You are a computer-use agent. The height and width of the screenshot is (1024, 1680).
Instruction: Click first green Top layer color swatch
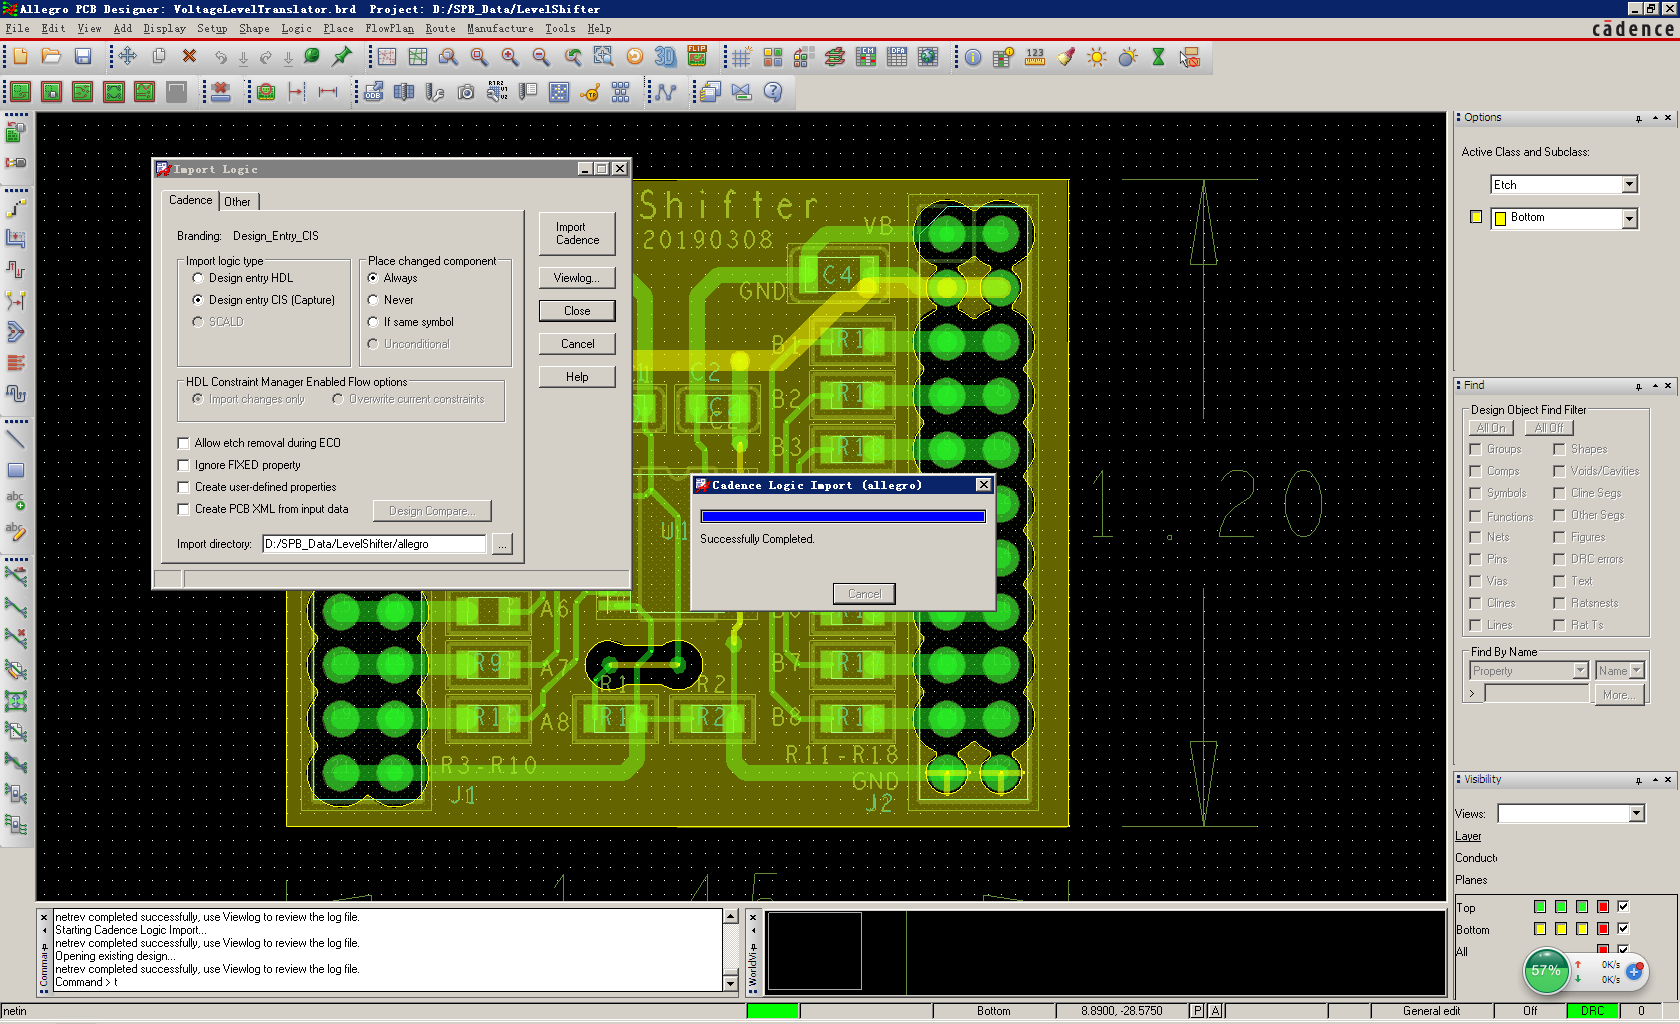click(1540, 906)
